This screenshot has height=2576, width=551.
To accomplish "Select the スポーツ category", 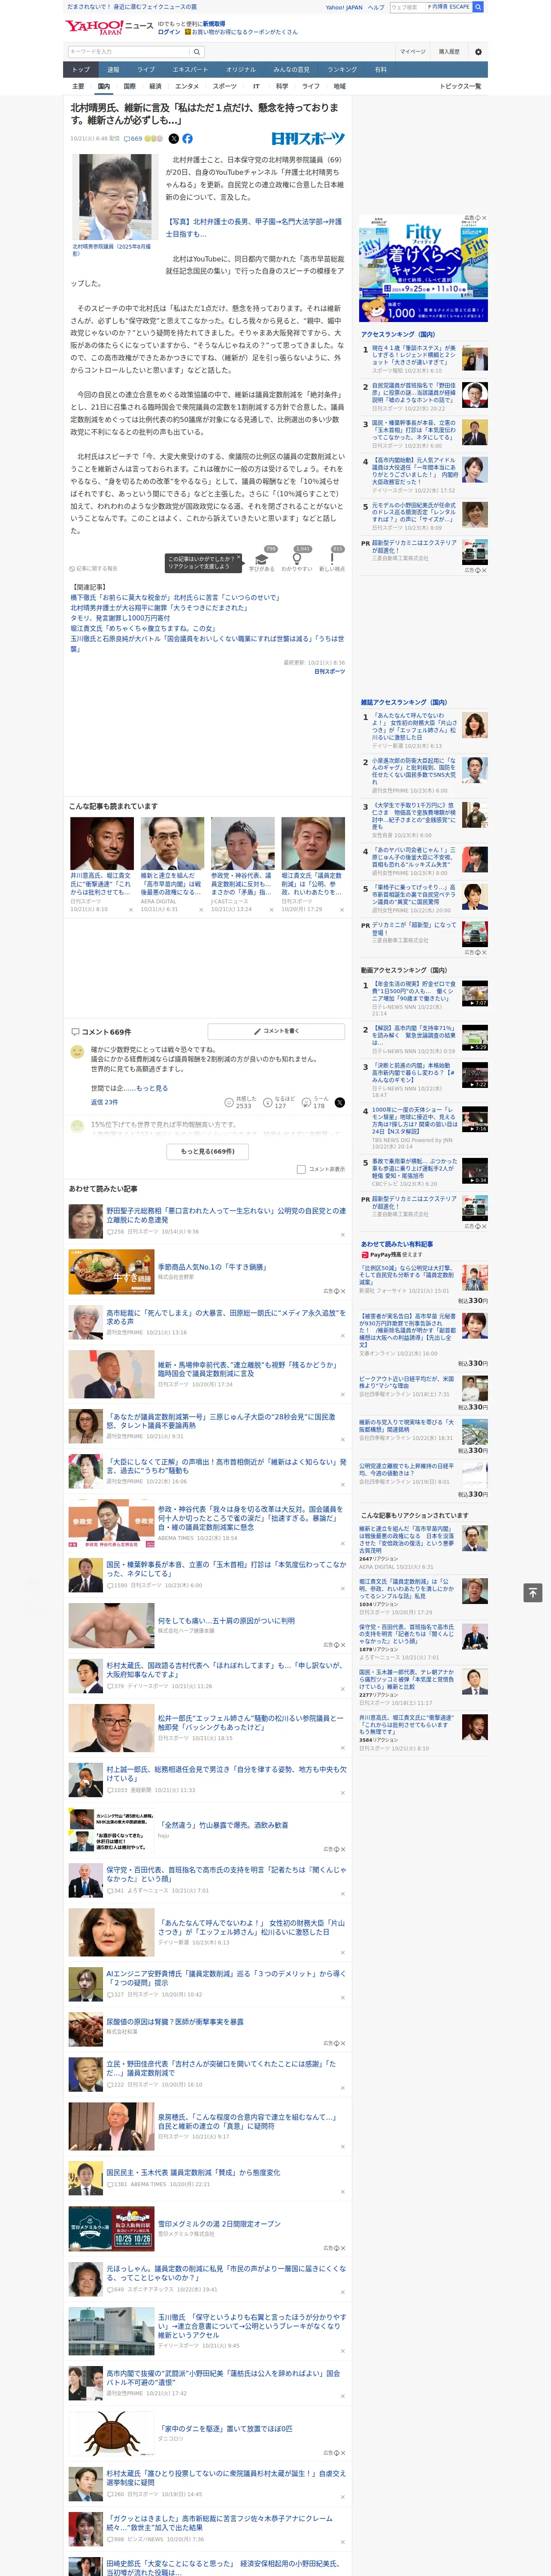I will (225, 86).
